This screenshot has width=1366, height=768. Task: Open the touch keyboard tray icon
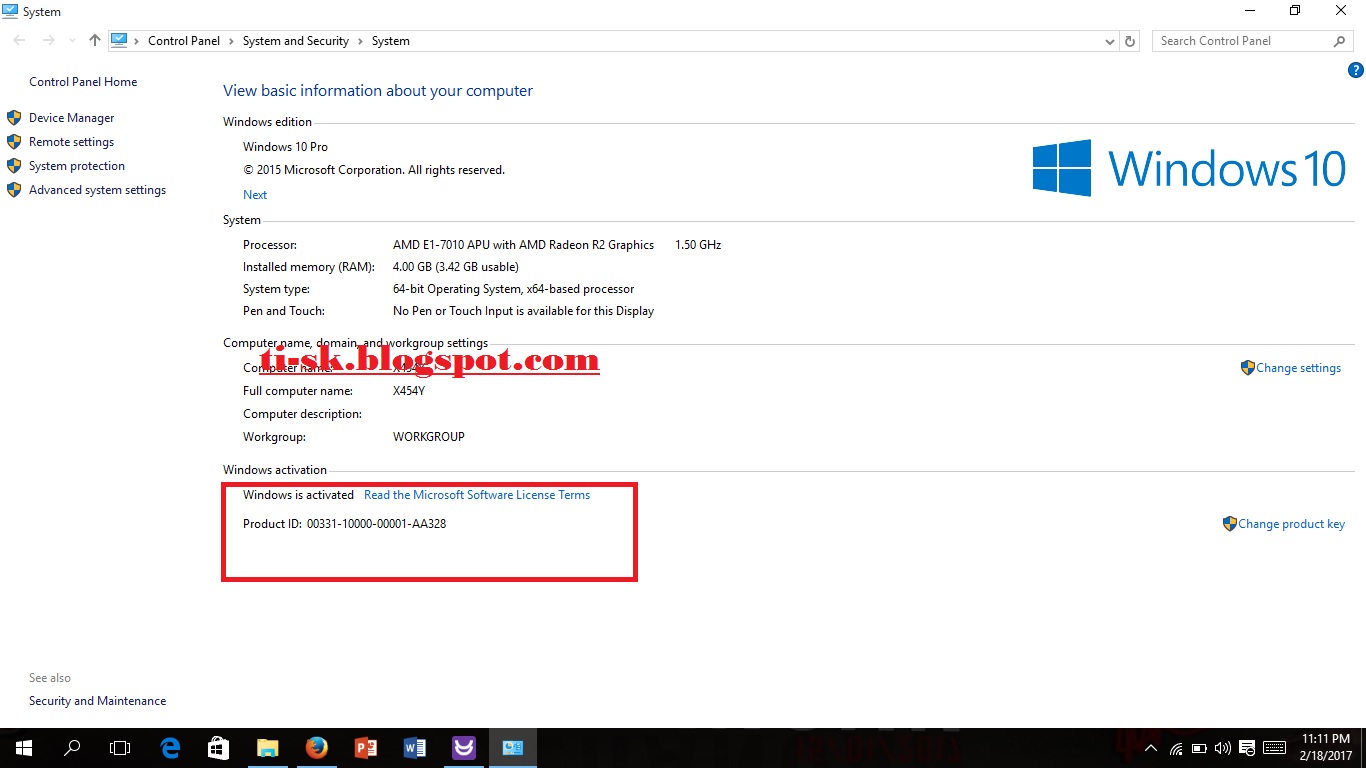1275,748
